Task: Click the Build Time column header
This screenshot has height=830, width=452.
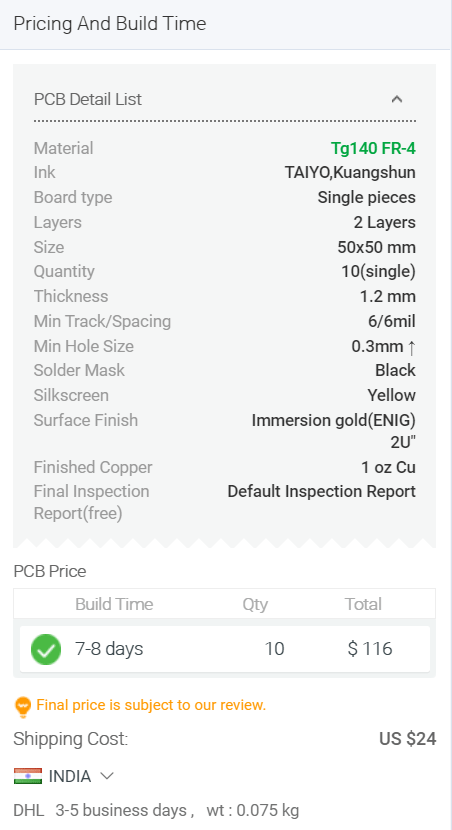Action: 114,604
